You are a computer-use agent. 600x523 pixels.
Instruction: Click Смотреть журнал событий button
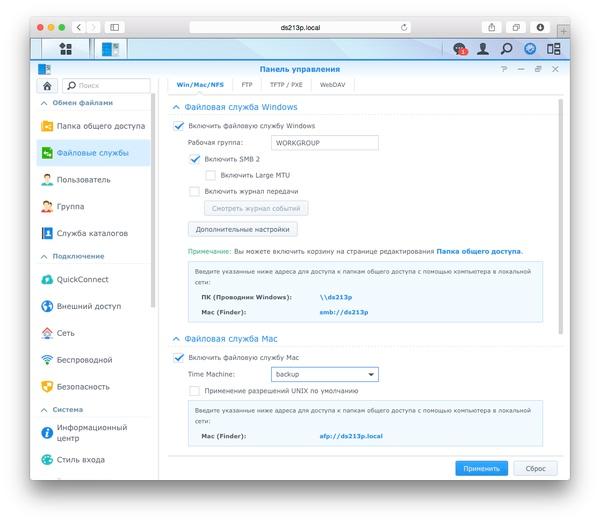point(256,209)
